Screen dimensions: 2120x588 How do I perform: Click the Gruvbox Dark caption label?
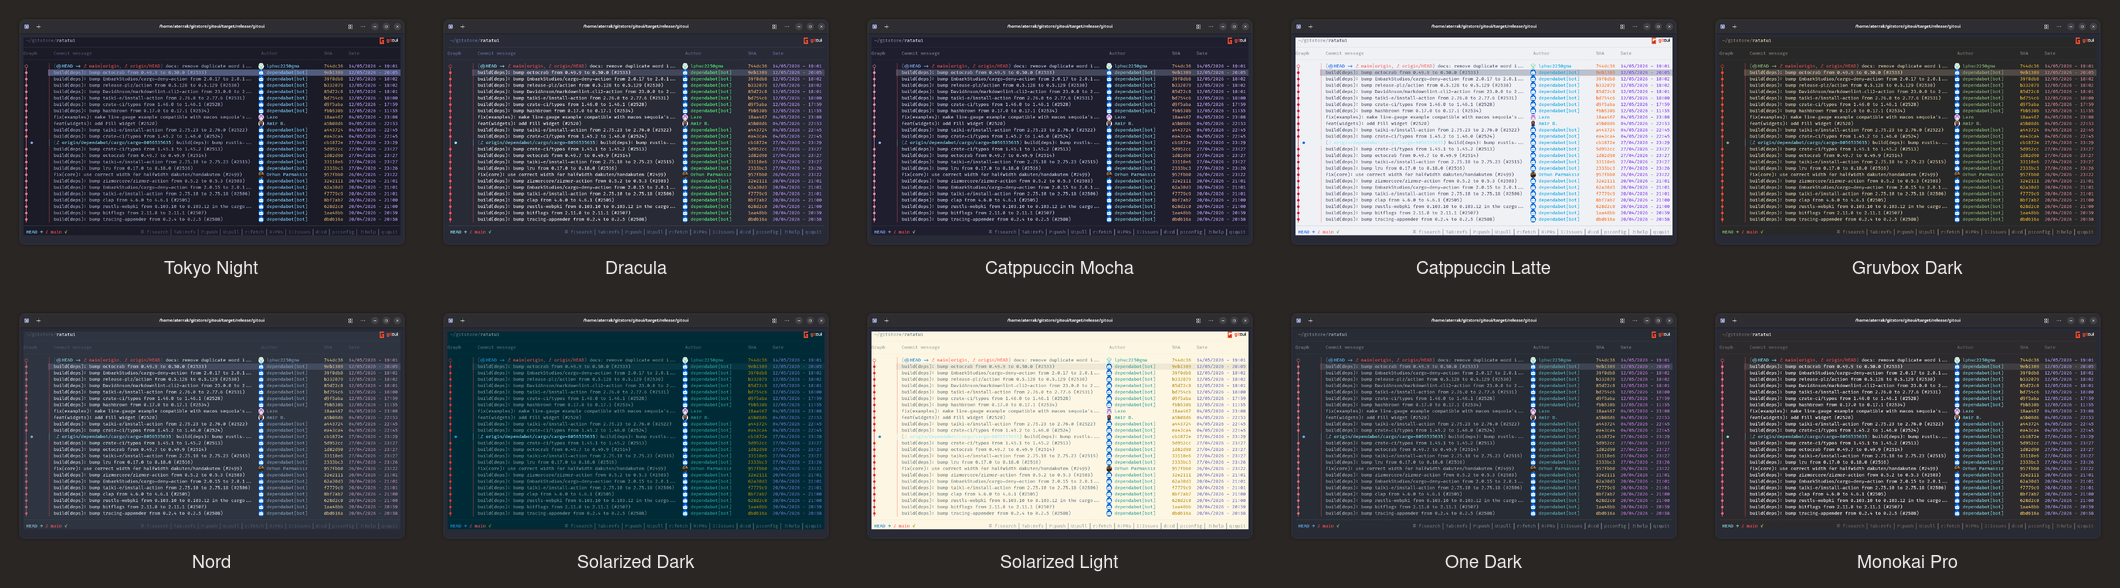(x=1907, y=268)
